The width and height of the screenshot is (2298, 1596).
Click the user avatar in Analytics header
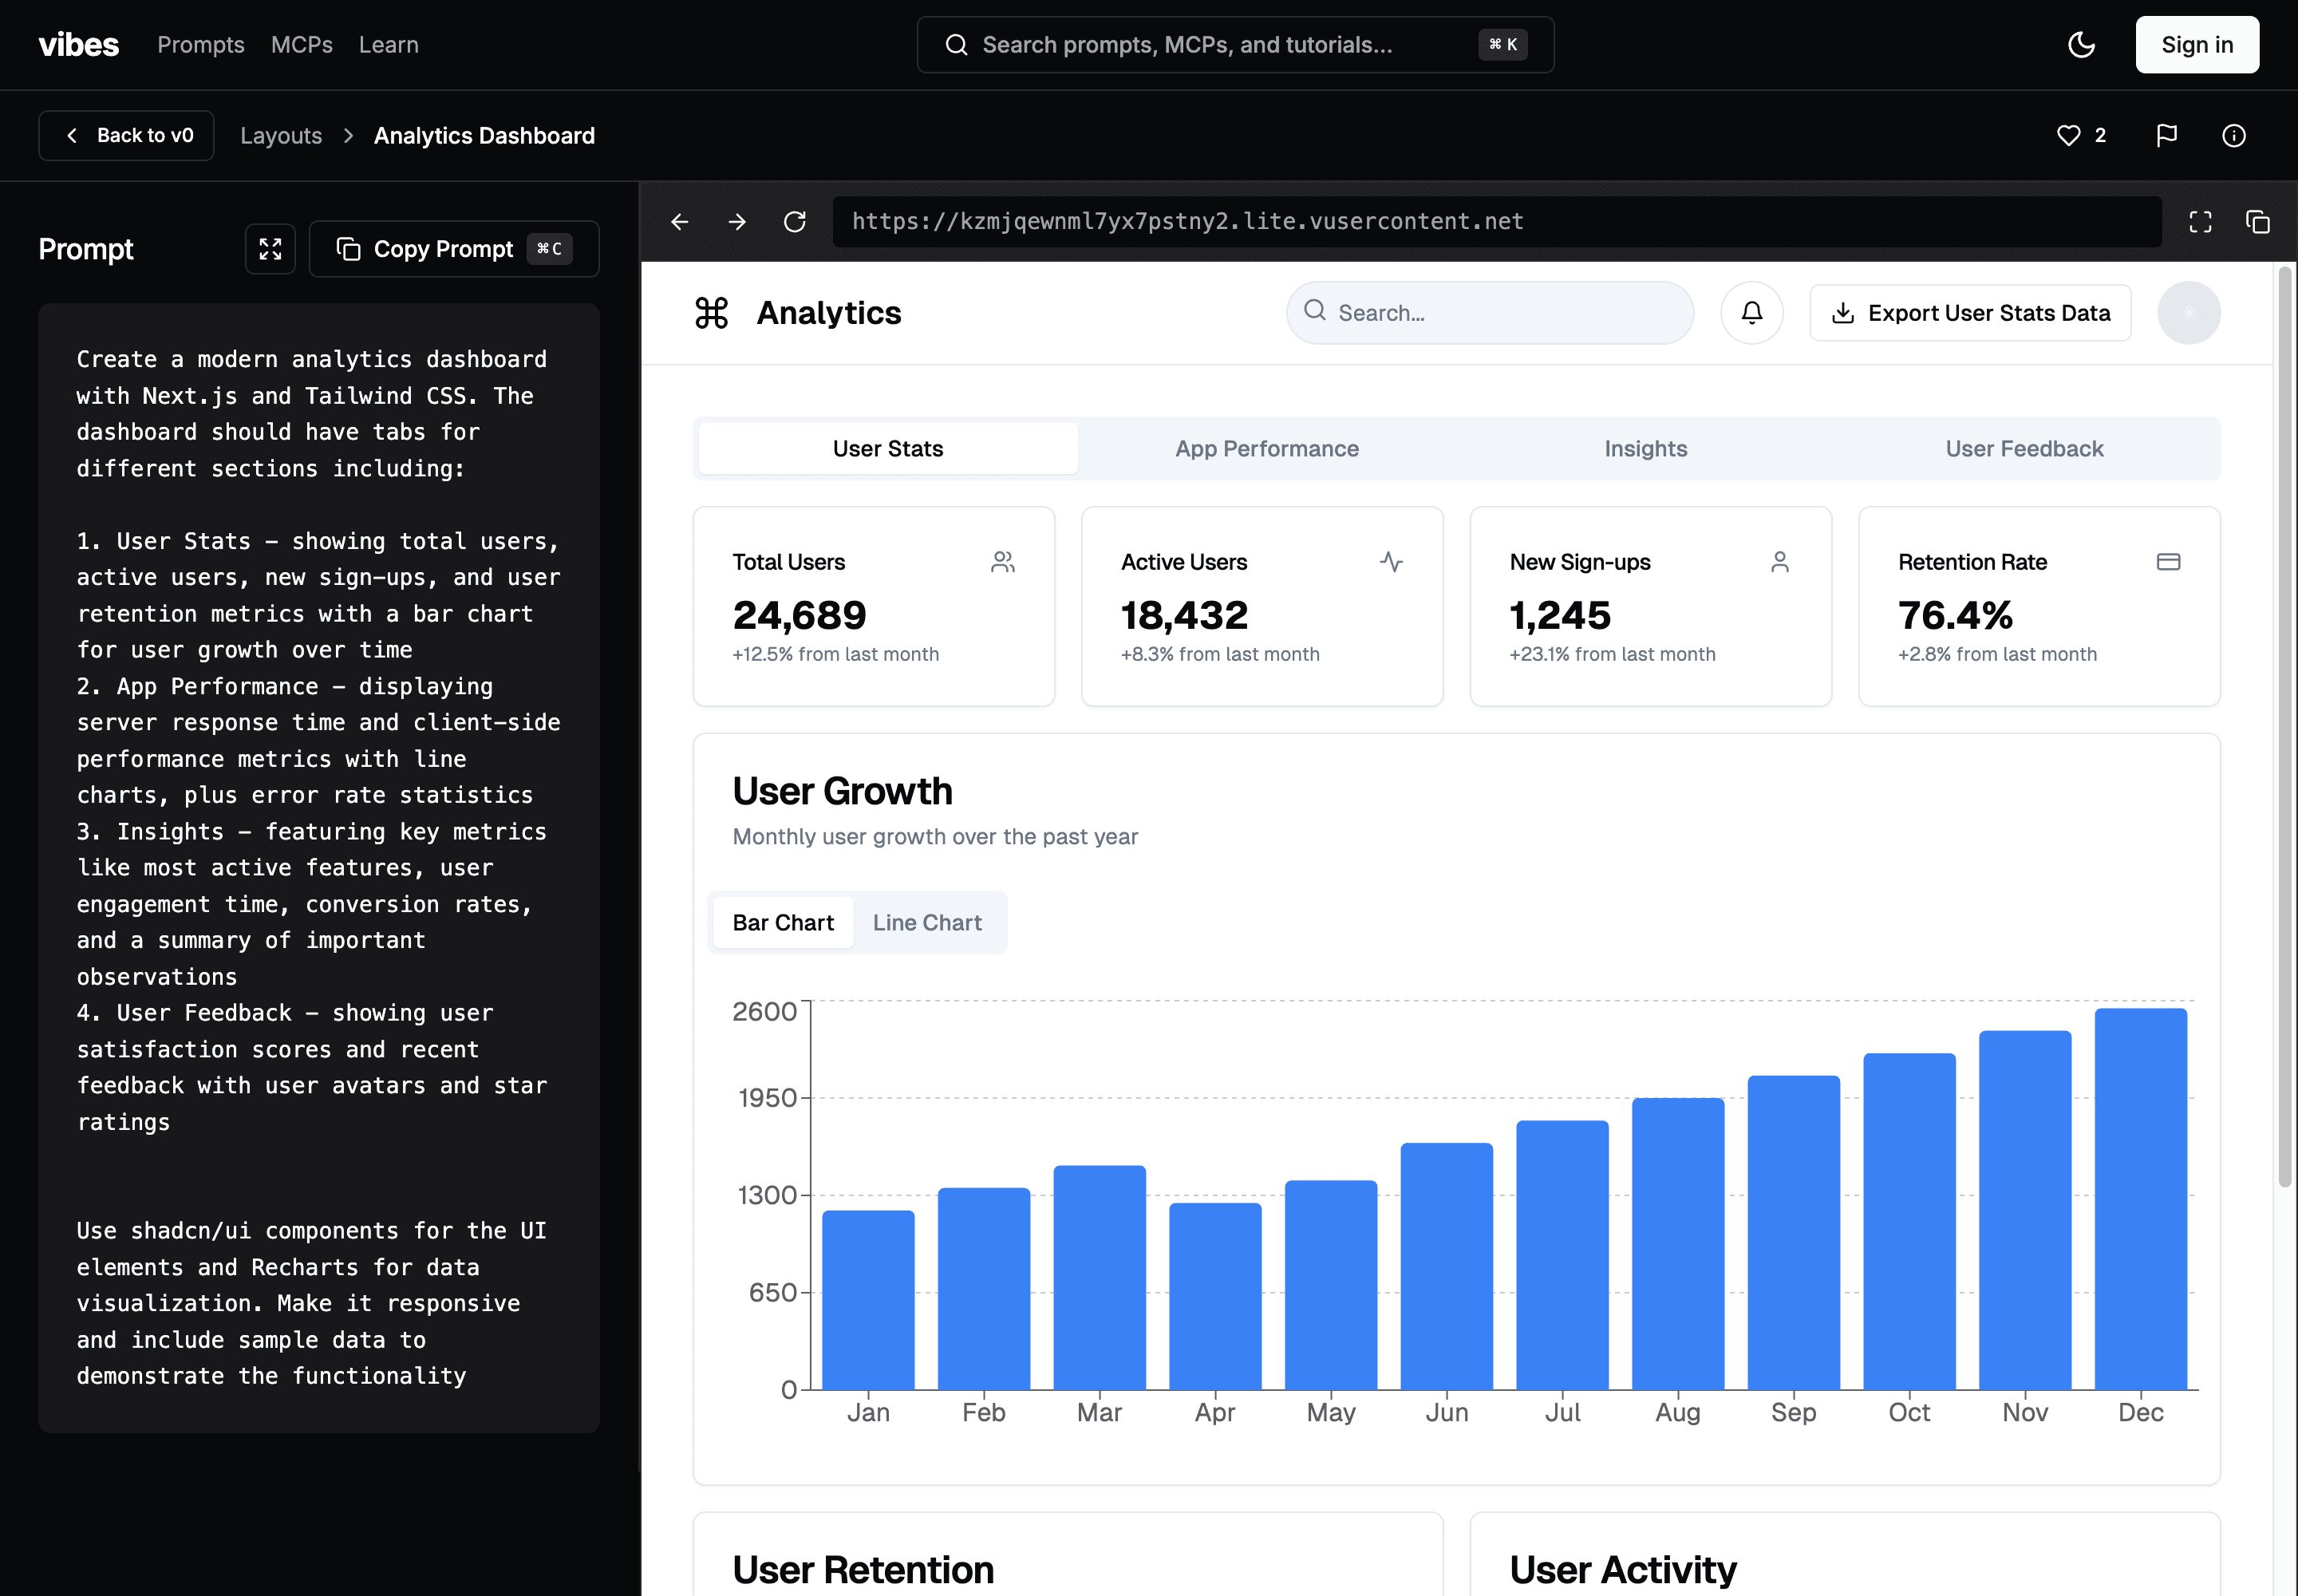(x=2188, y=313)
